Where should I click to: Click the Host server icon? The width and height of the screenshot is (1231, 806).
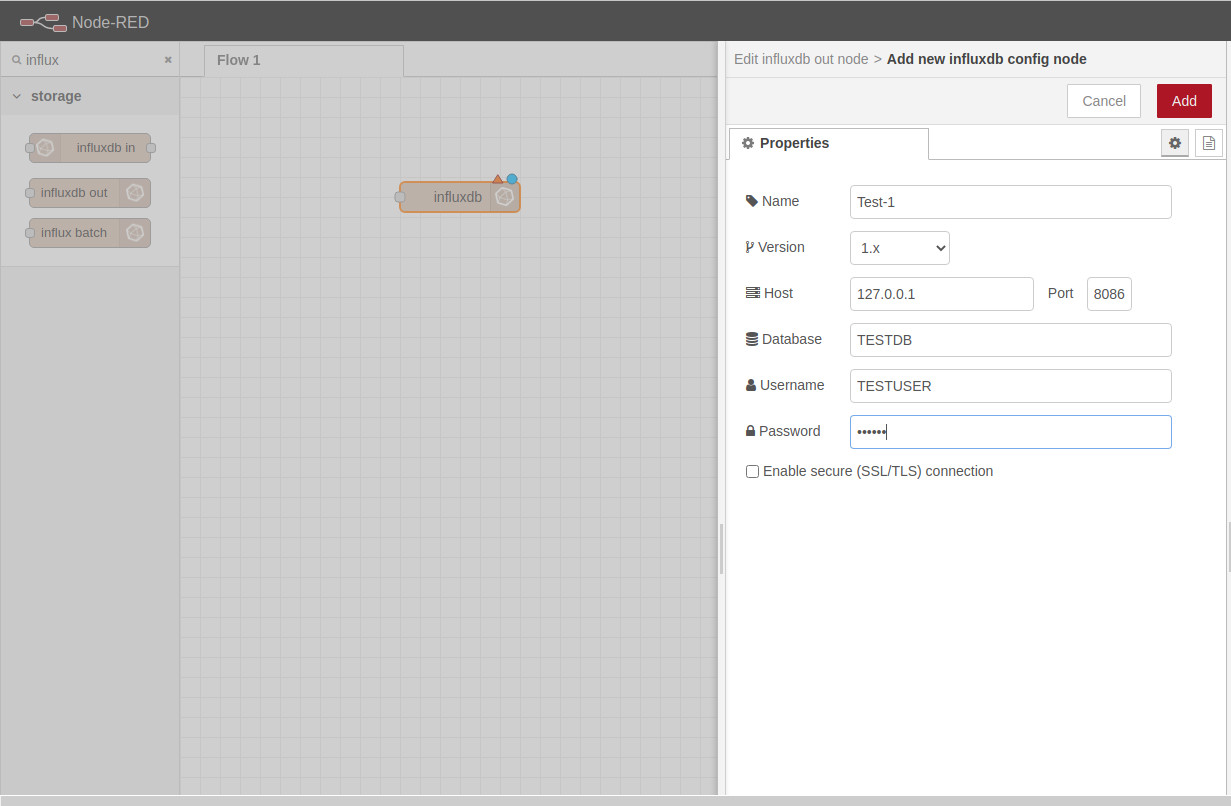(753, 293)
